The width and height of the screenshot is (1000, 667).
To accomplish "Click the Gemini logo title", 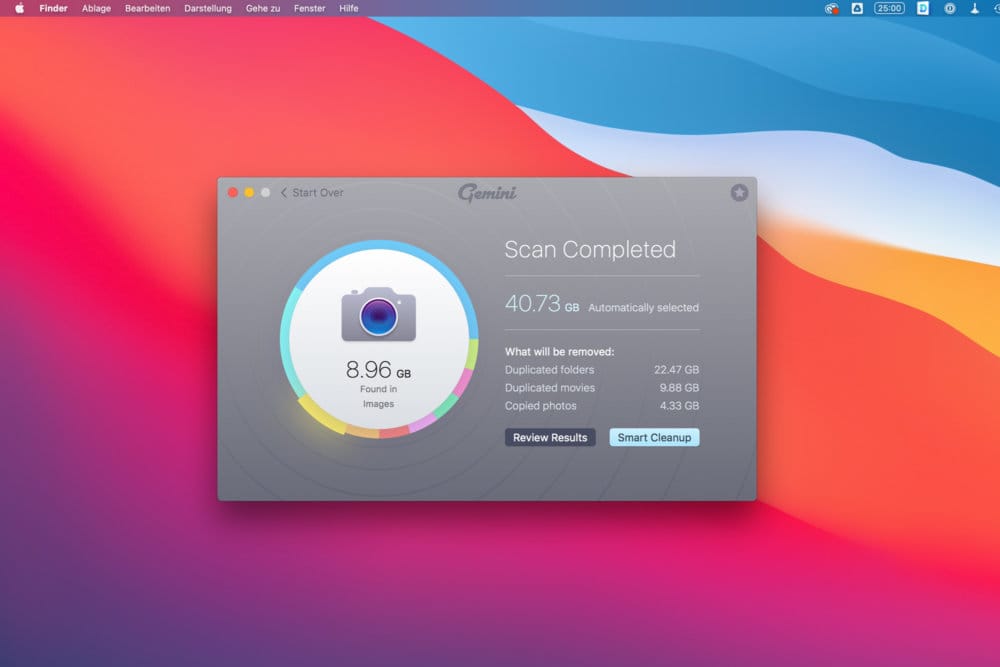I will (487, 192).
